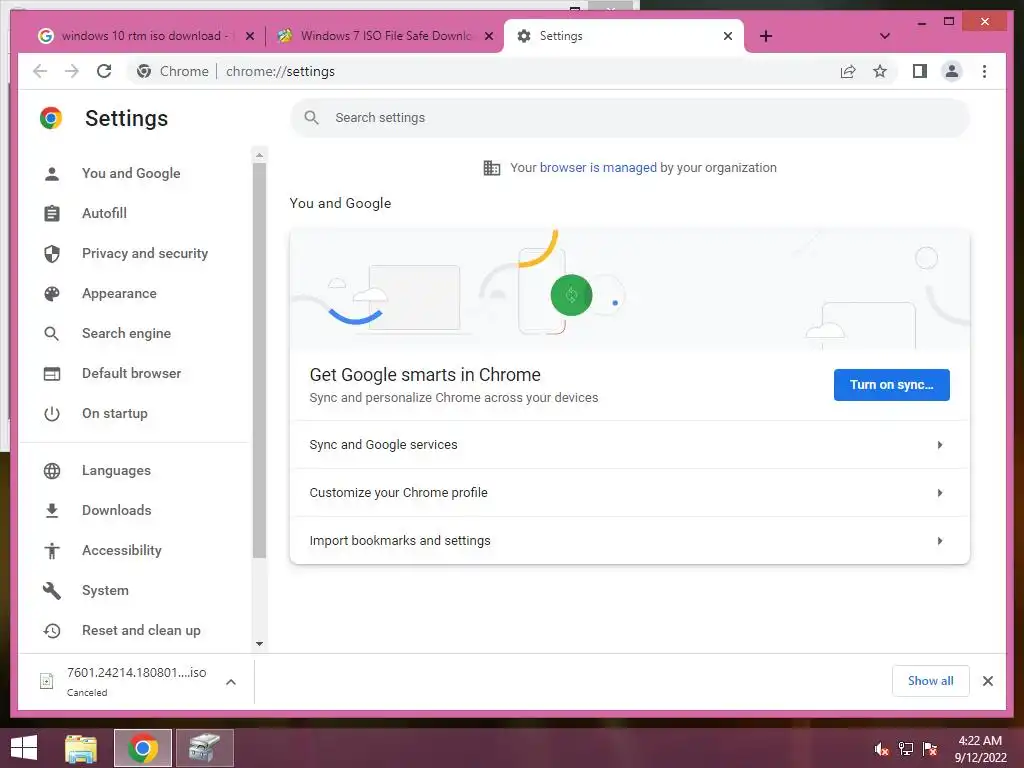The height and width of the screenshot is (768, 1024).
Task: Open Reset and clean up settings
Action: tap(141, 630)
